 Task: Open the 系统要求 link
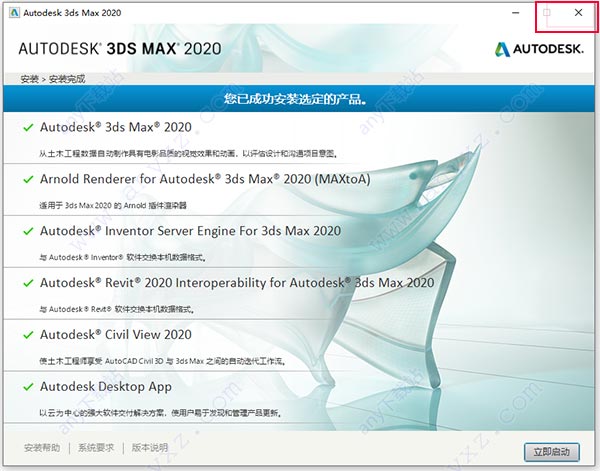coord(96,447)
